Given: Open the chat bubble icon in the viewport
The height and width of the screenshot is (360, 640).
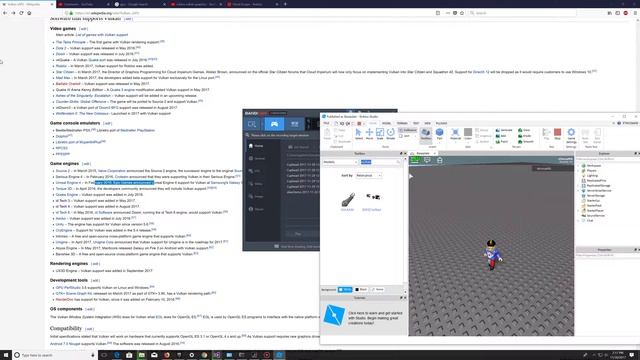Looking at the screenshot, I should (x=427, y=160).
